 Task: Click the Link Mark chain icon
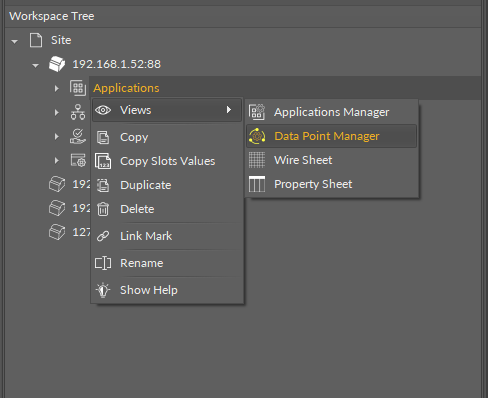point(103,236)
